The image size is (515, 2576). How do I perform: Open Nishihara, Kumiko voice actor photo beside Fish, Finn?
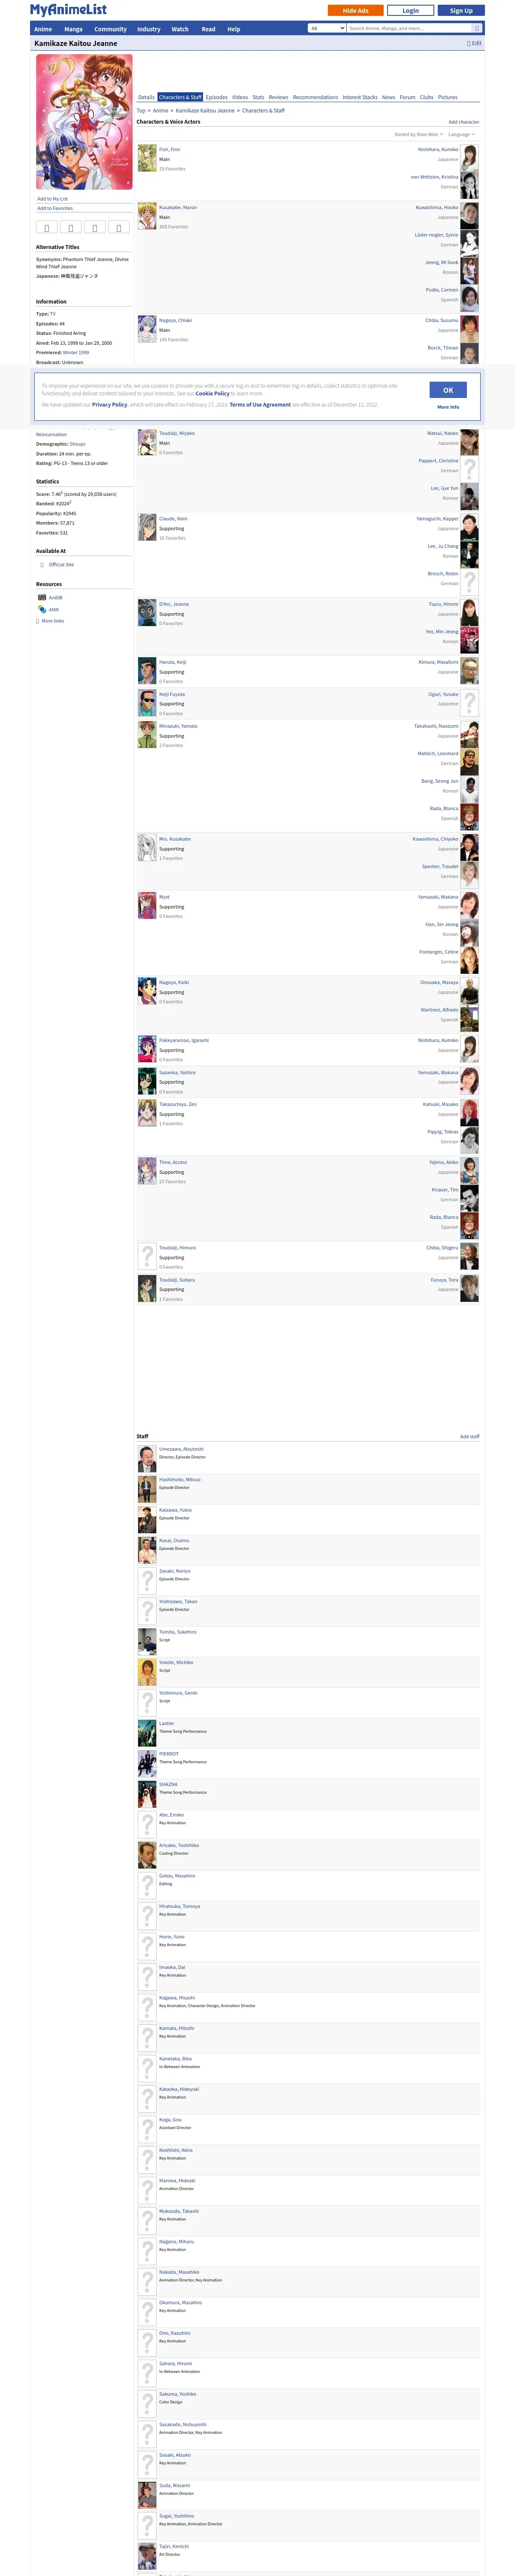[469, 157]
